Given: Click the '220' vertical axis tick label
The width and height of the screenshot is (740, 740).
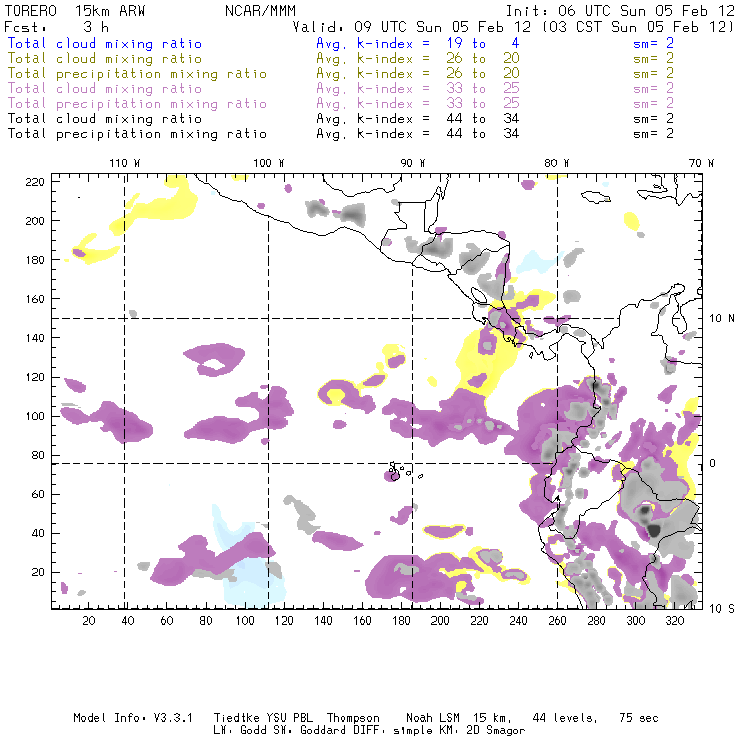Looking at the screenshot, I should pyautogui.click(x=35, y=182).
